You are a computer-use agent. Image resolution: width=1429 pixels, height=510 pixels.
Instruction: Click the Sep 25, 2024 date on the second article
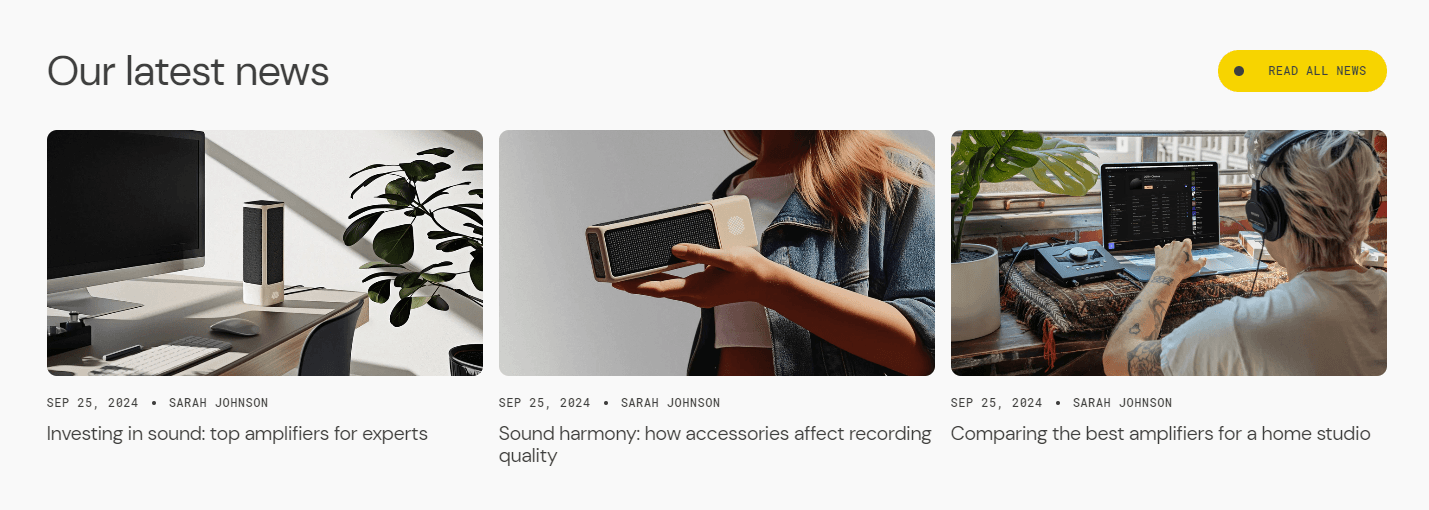tap(545, 403)
